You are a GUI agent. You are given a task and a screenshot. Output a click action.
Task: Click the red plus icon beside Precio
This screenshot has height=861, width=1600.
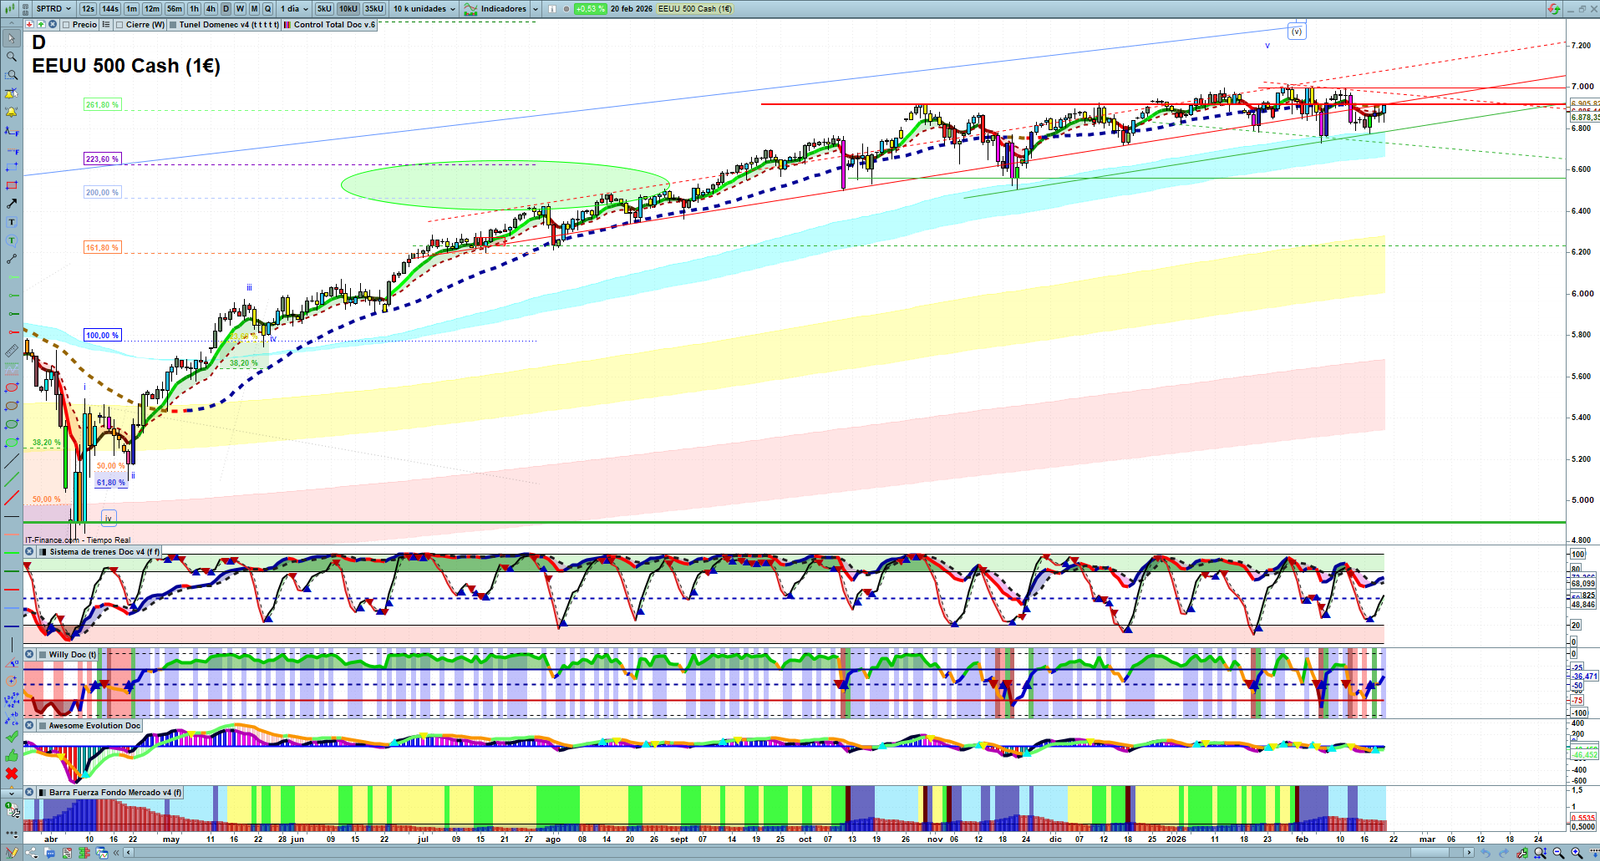pos(30,24)
